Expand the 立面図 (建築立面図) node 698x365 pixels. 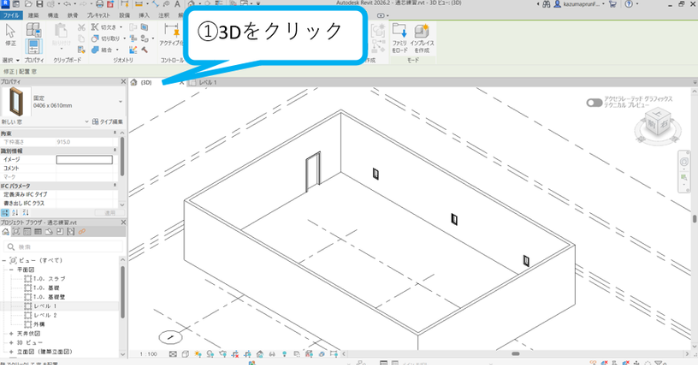coord(12,352)
